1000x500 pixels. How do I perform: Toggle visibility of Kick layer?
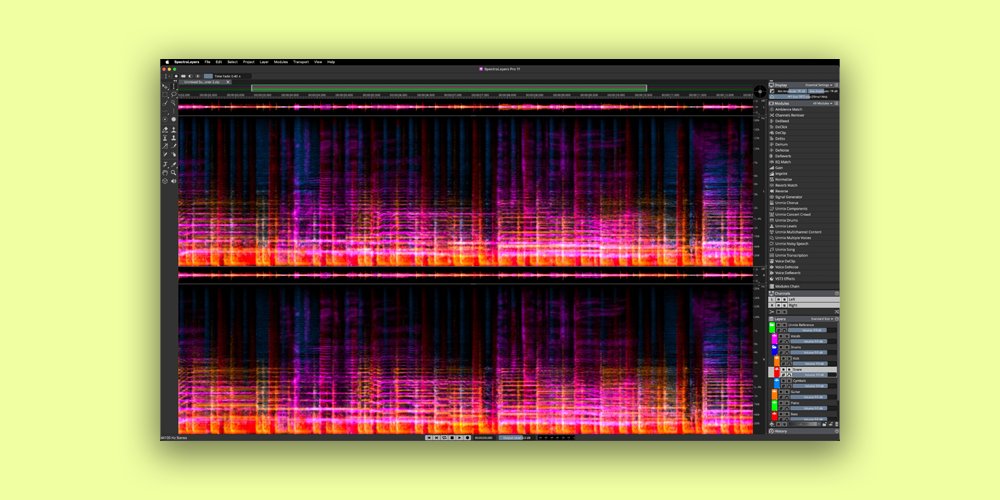tap(784, 358)
